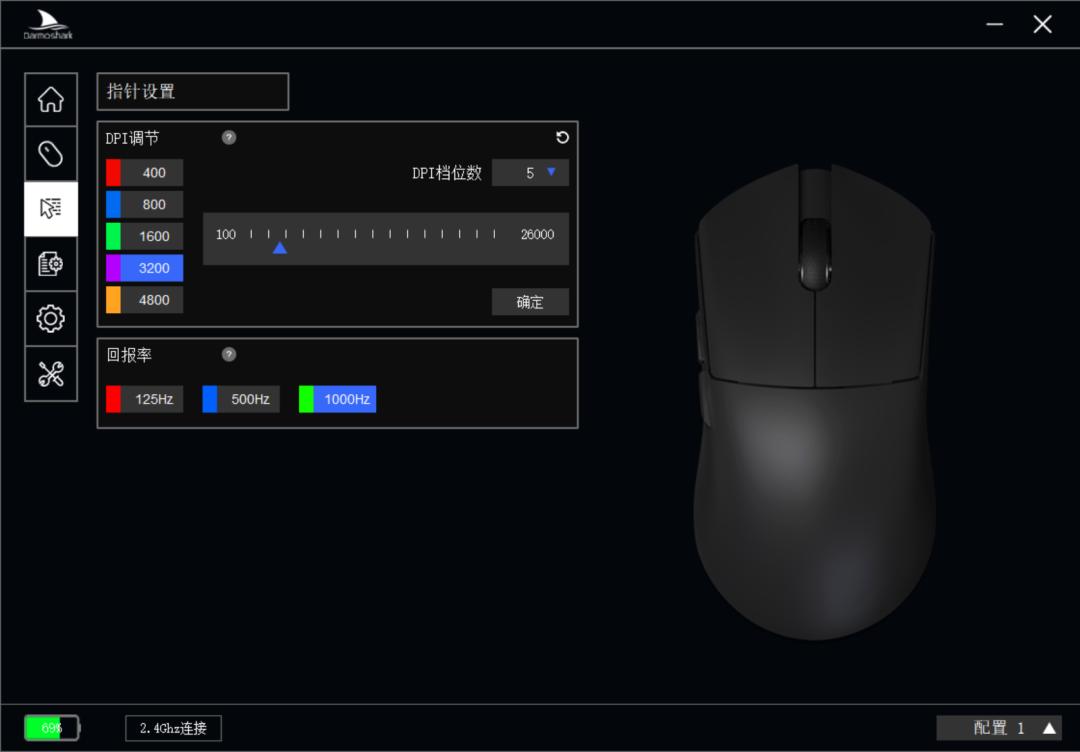This screenshot has height=752, width=1080.
Task: Select the 4800 DPI level
Action: tap(145, 300)
